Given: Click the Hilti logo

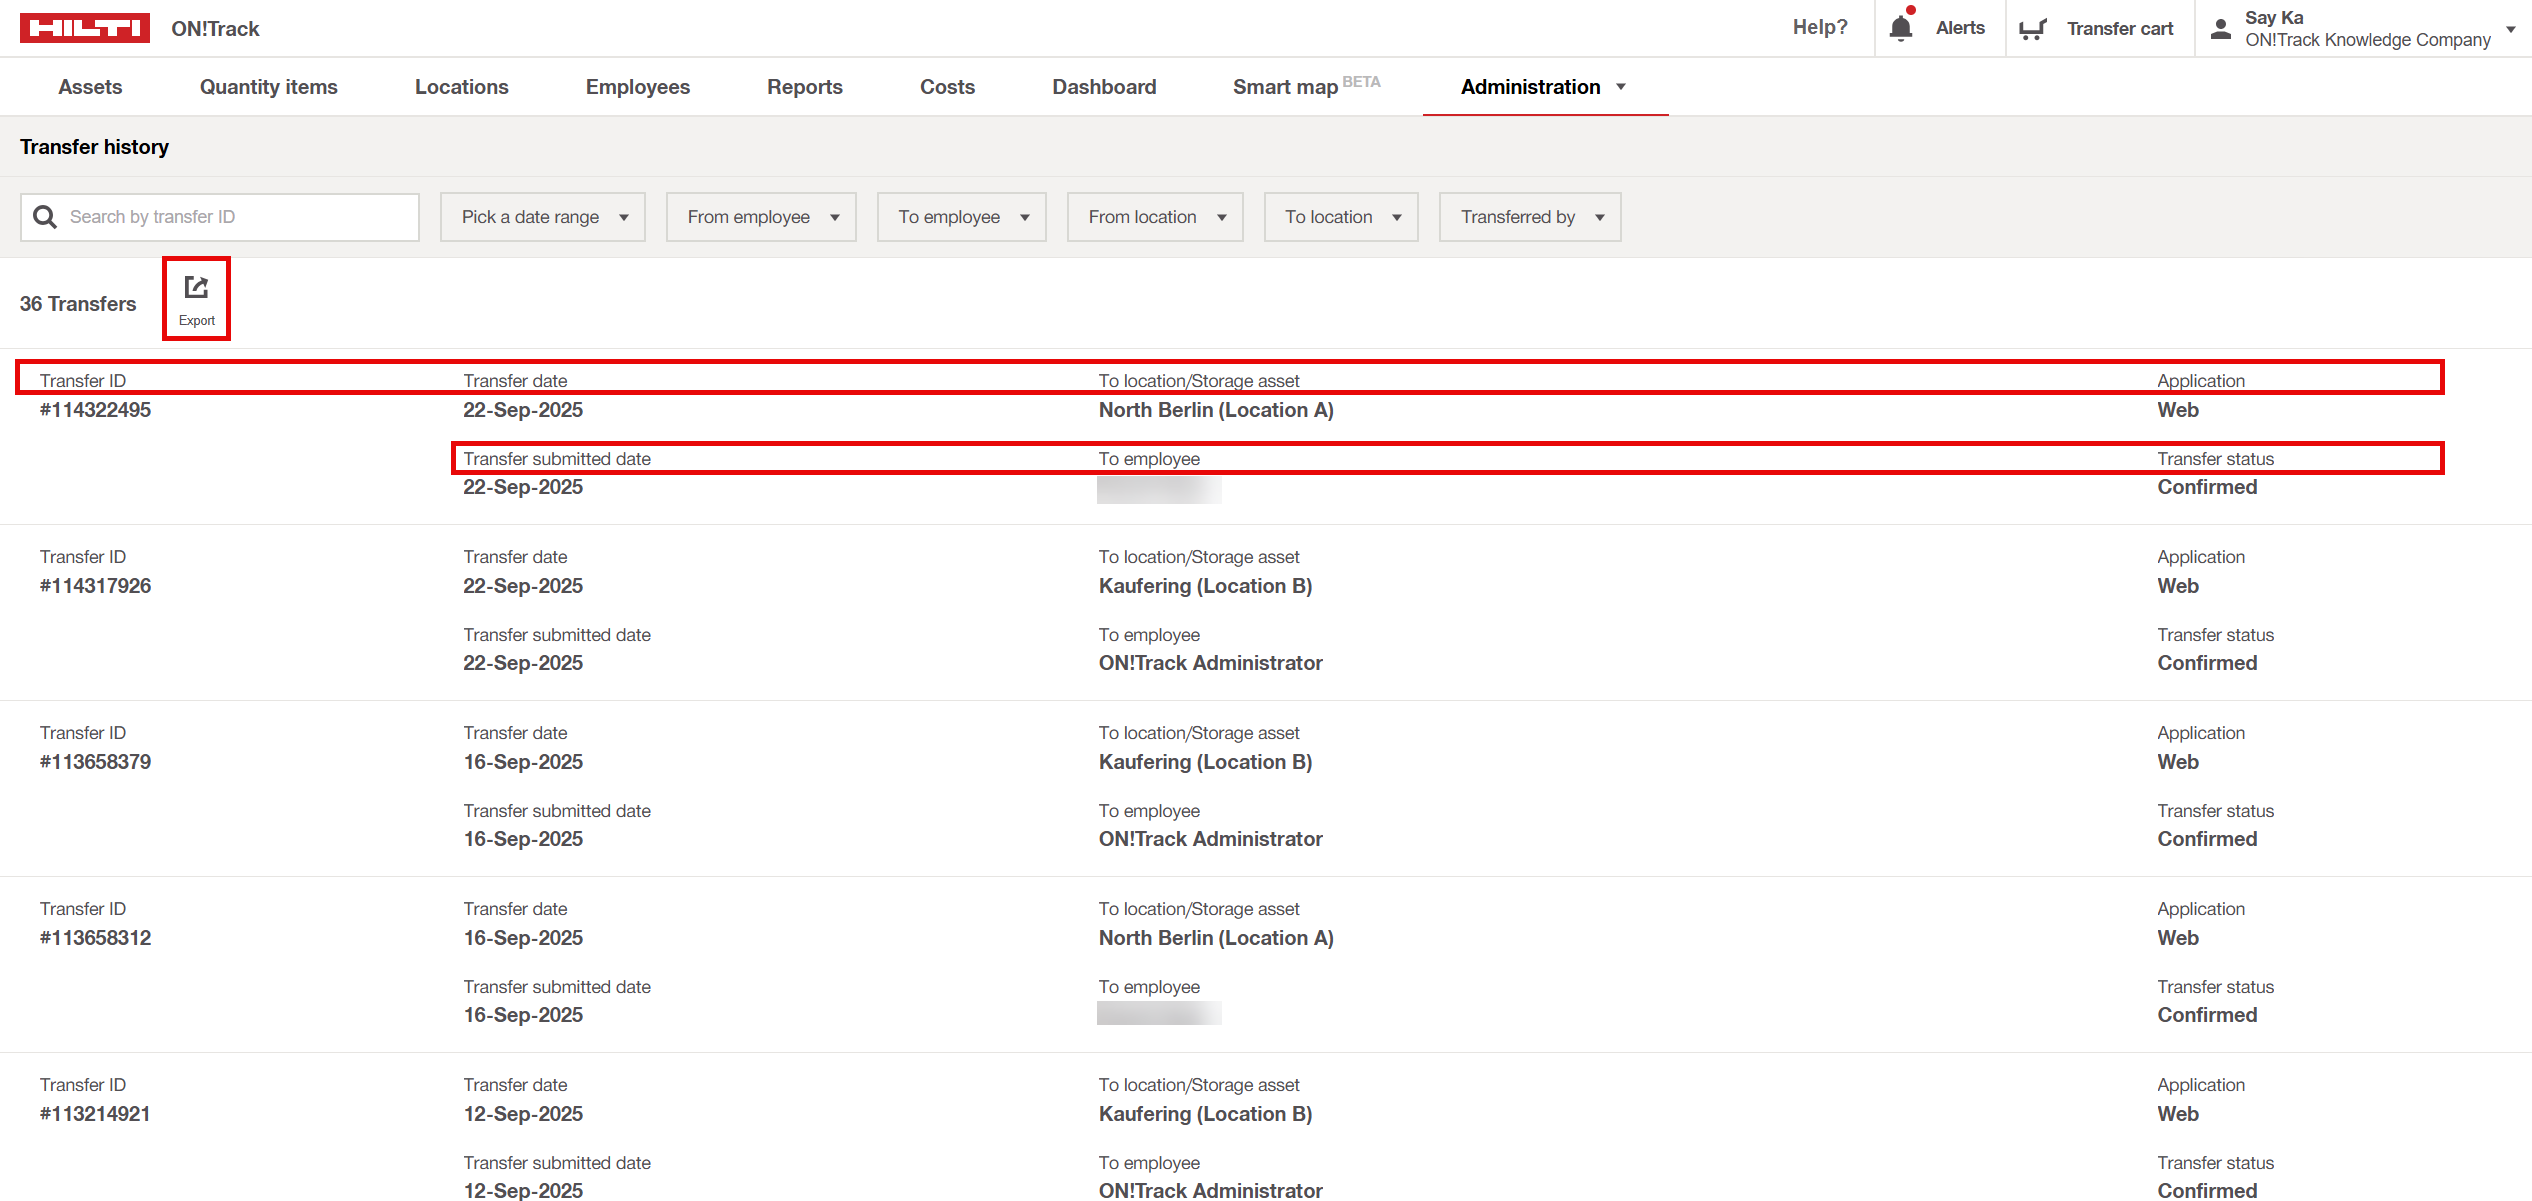Looking at the screenshot, I should coord(85,28).
